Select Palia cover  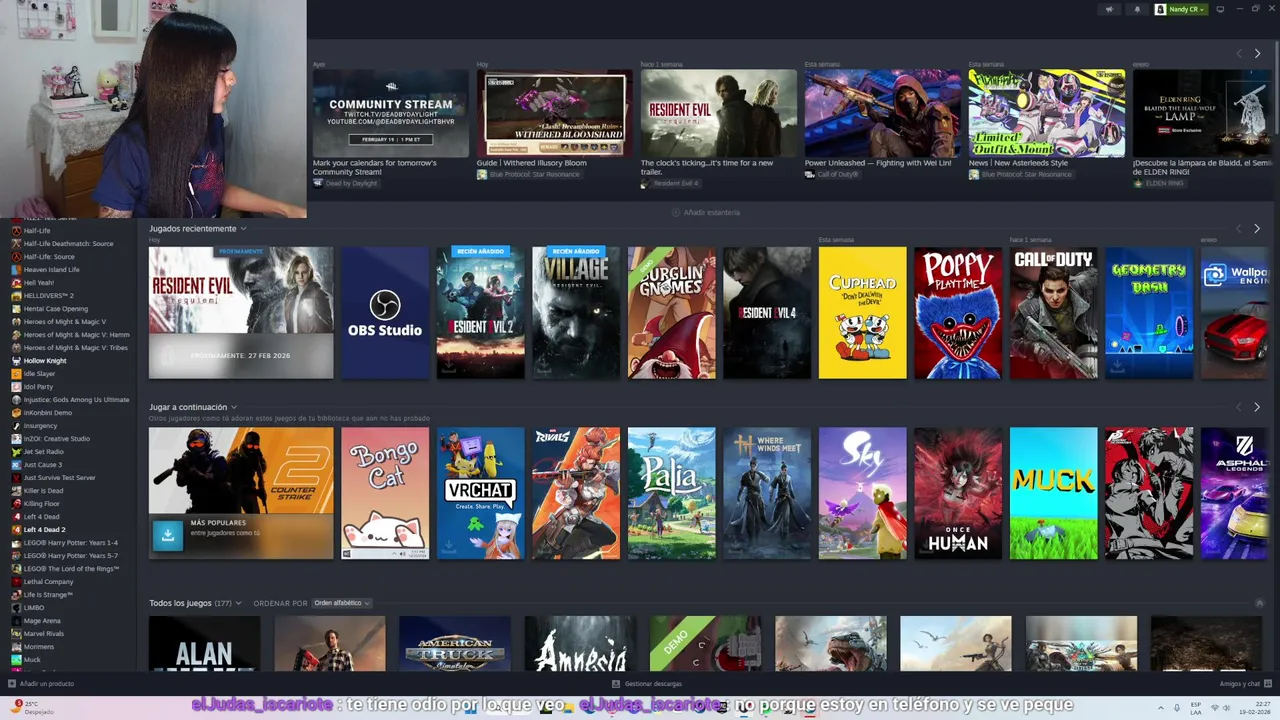tap(671, 493)
